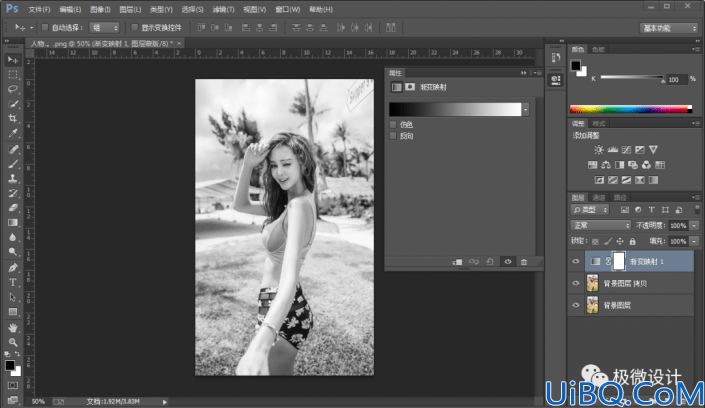
Task: Select the Clone Stamp tool
Action: [x=13, y=179]
